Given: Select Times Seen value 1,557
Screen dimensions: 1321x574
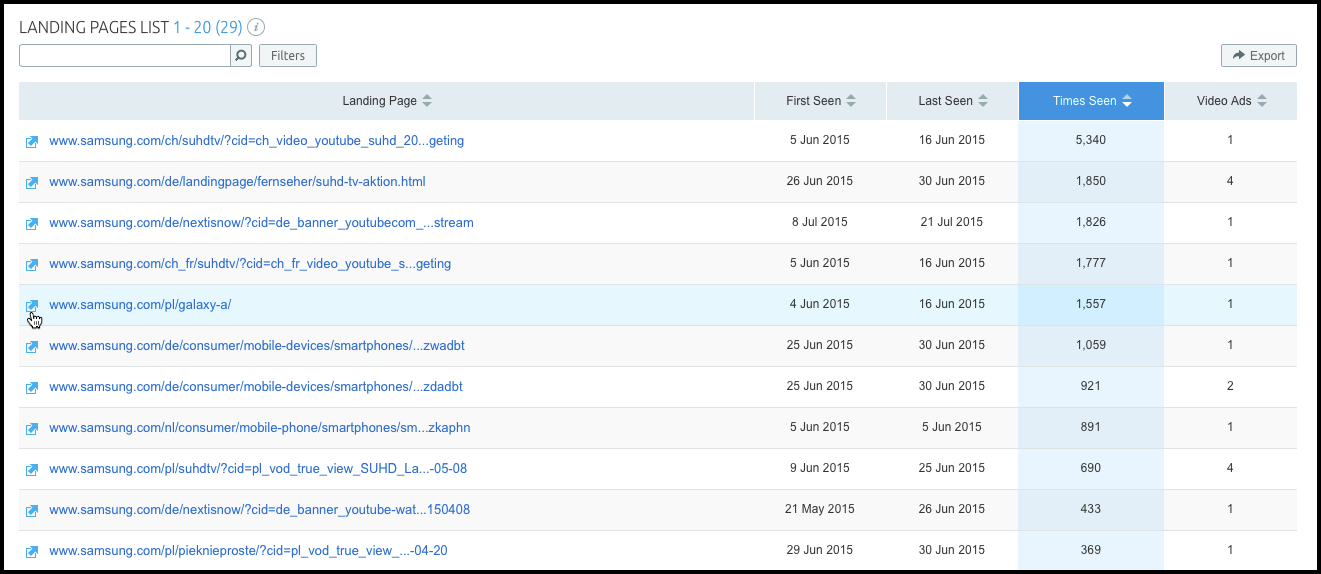Looking at the screenshot, I should pyautogui.click(x=1091, y=304).
